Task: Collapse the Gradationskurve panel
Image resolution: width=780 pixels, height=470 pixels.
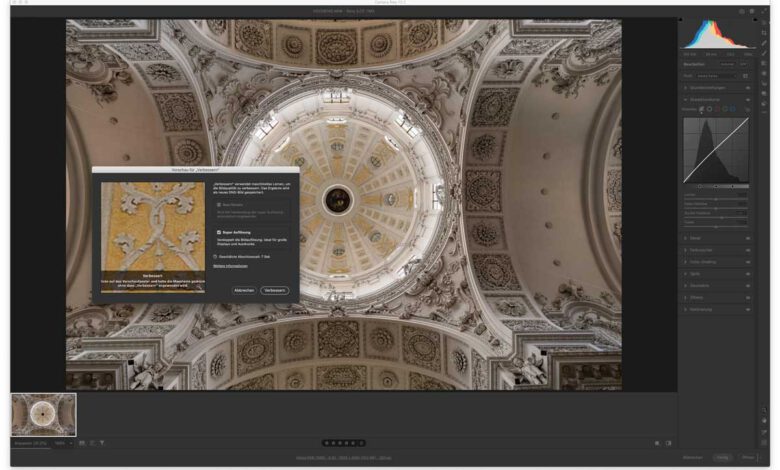Action: [685, 99]
